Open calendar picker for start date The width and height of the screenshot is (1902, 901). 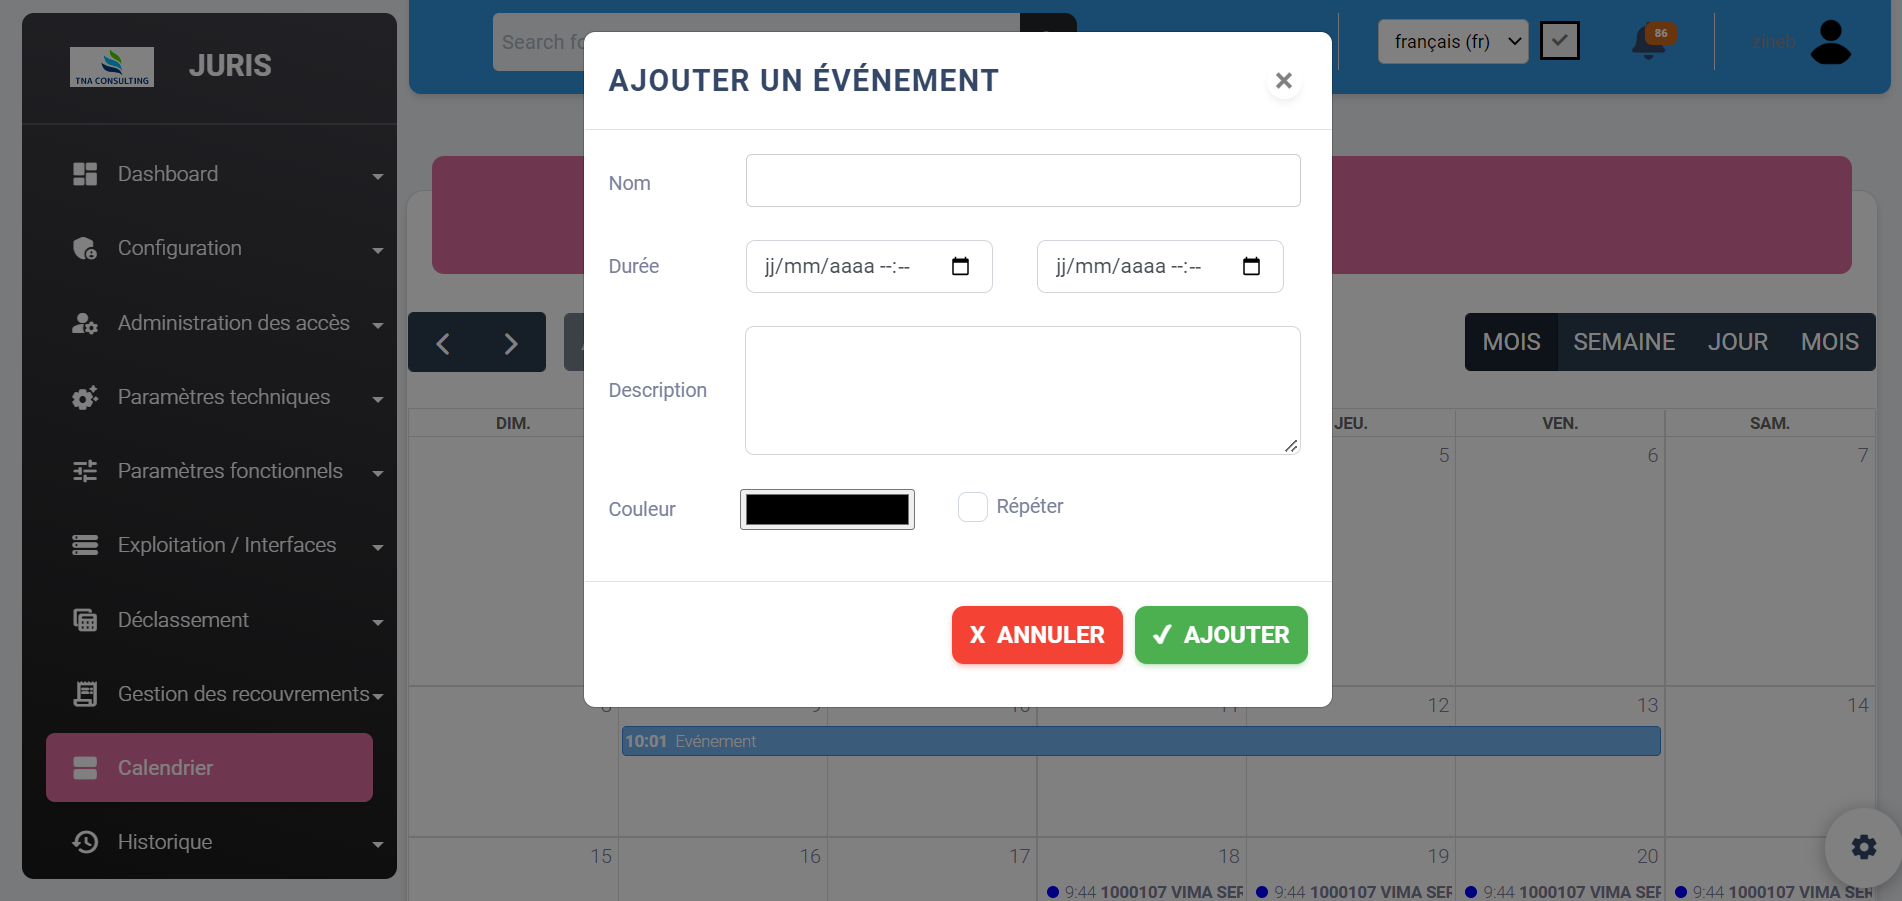[960, 266]
